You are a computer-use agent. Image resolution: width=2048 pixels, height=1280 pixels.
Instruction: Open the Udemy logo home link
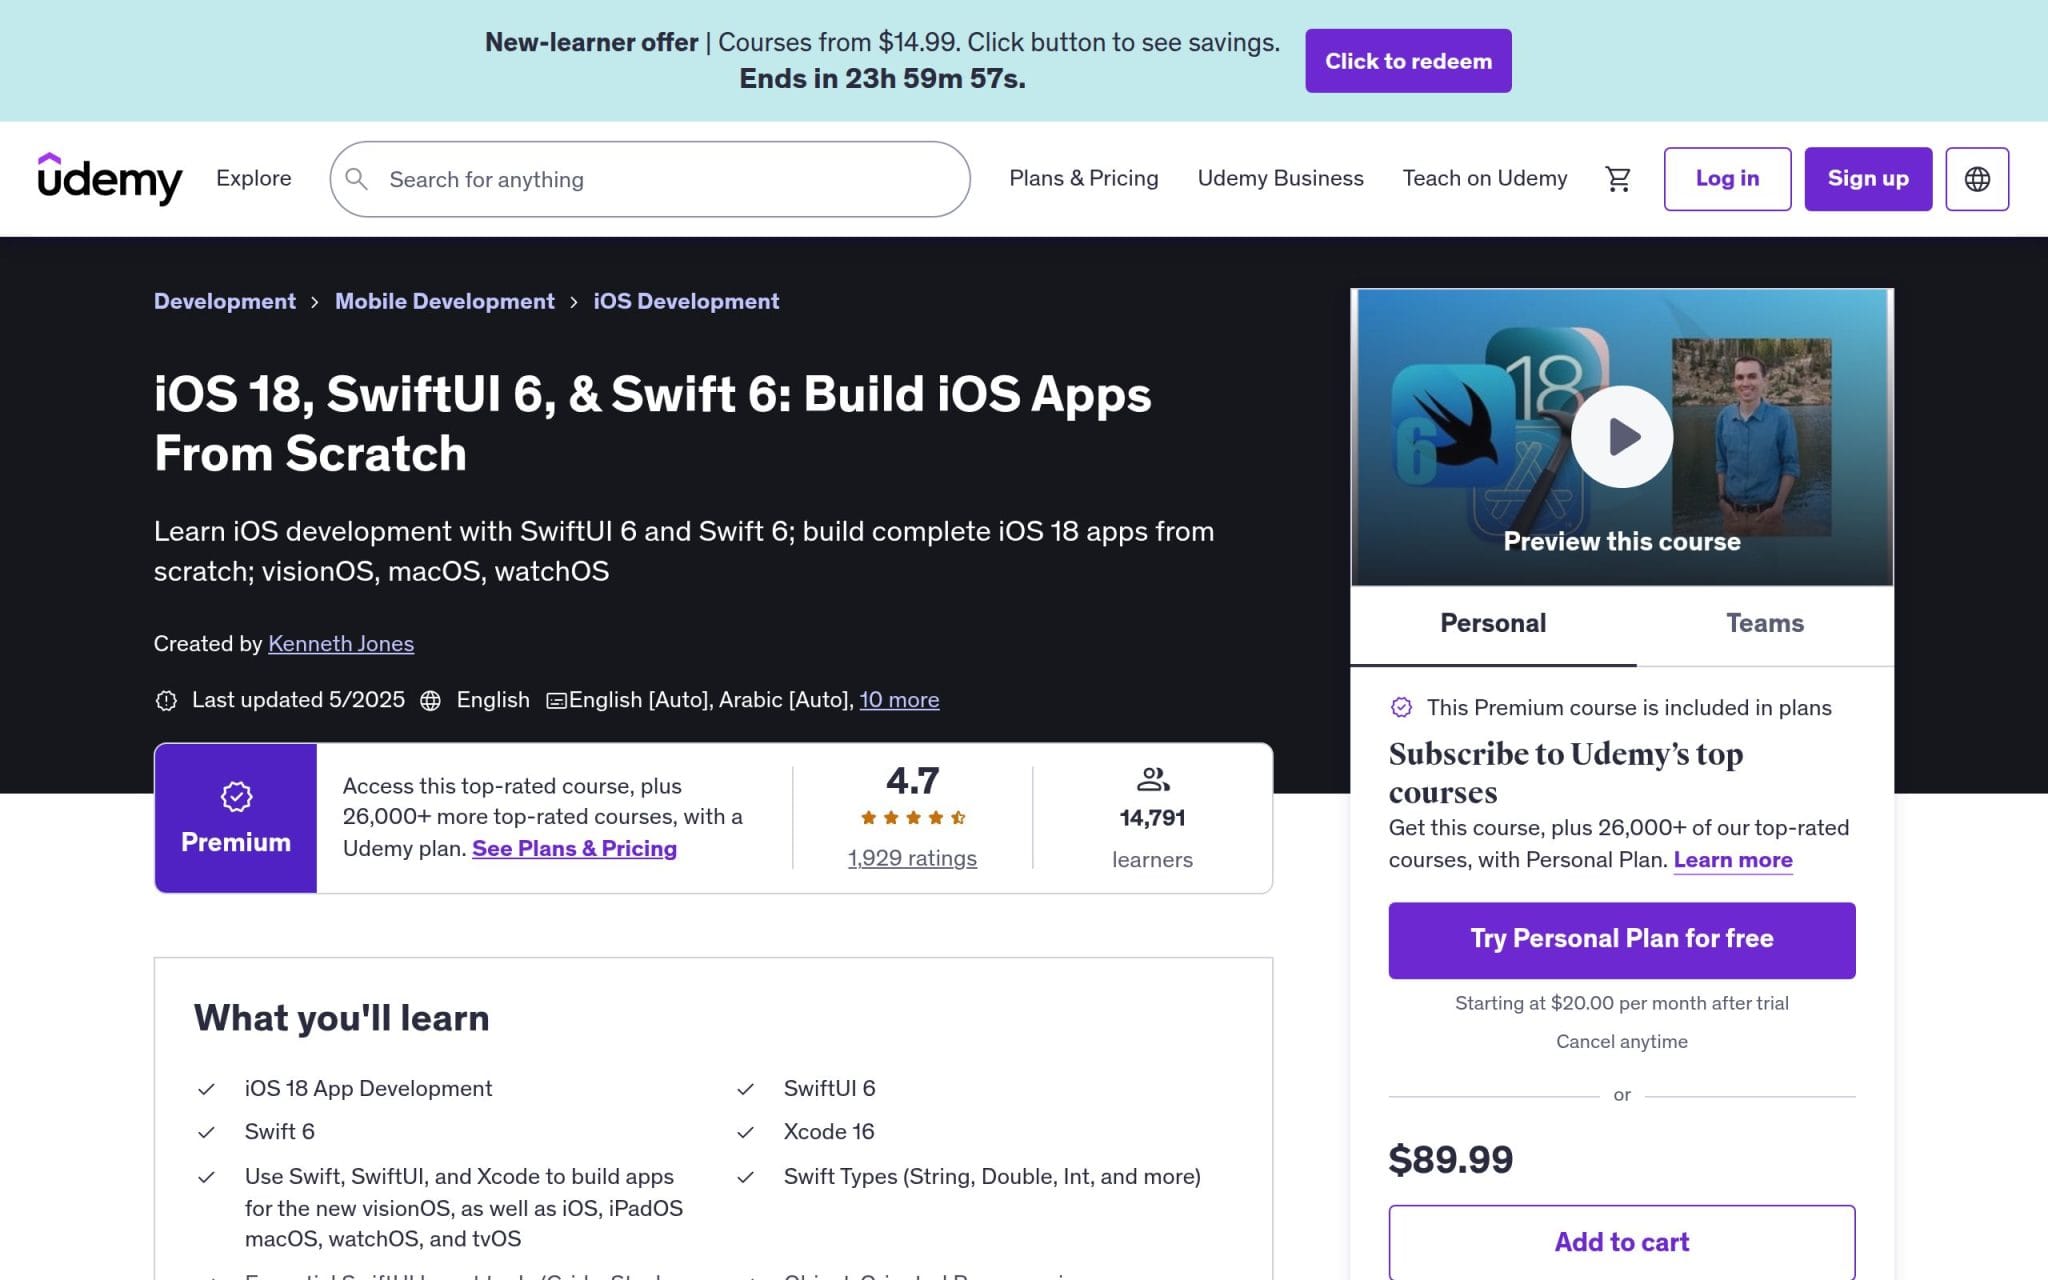[x=110, y=179]
